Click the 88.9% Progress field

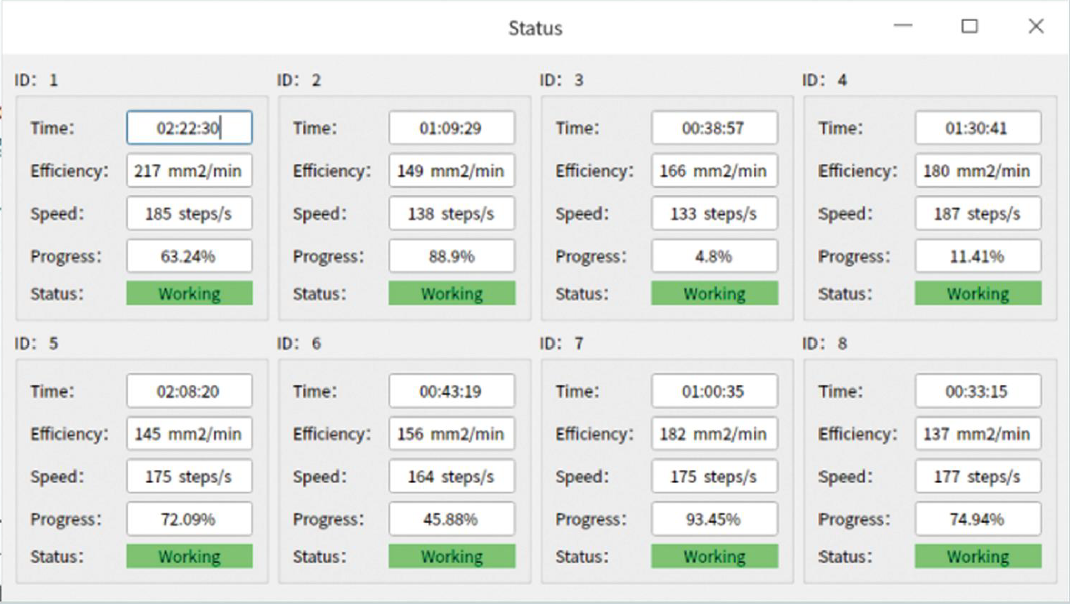pyautogui.click(x=452, y=256)
